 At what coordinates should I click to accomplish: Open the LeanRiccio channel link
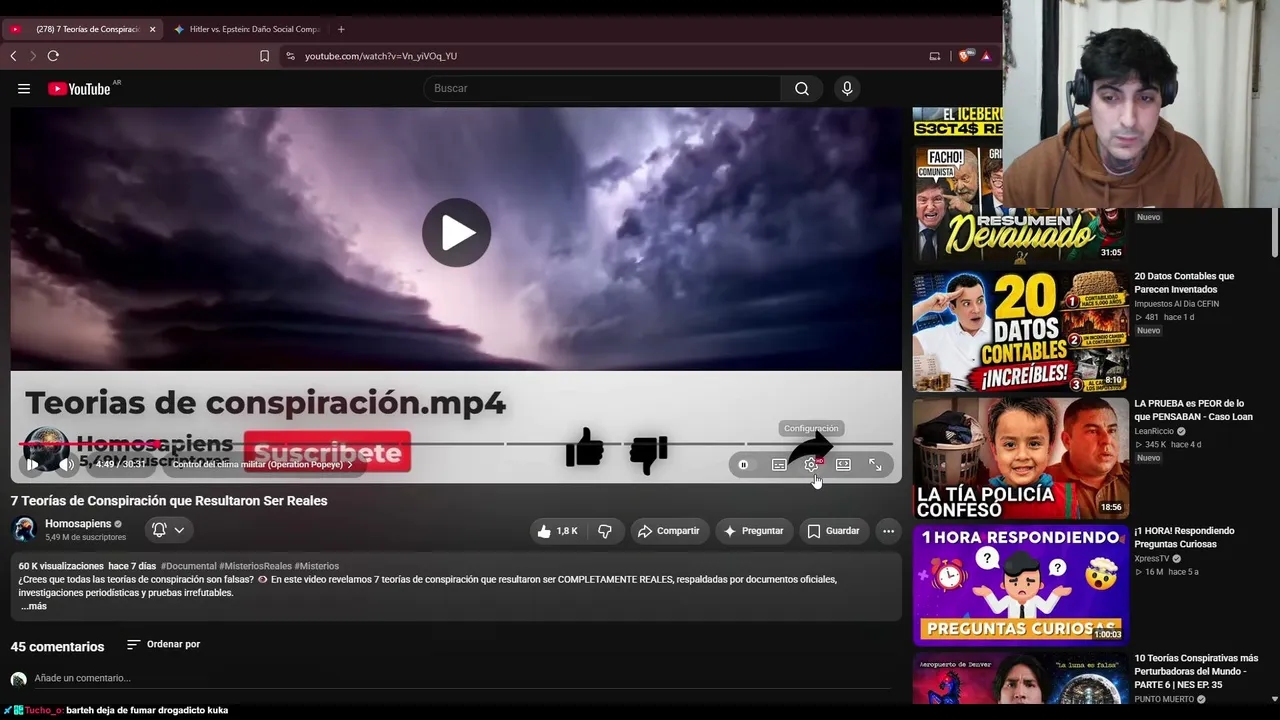(x=1154, y=431)
